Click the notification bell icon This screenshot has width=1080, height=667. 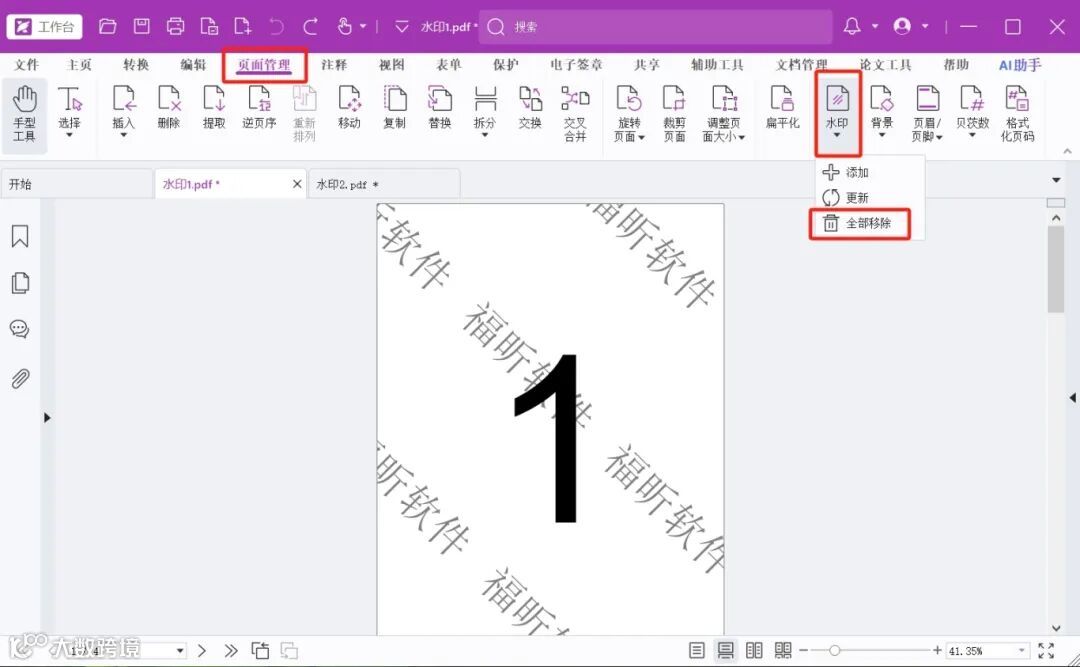pos(852,26)
